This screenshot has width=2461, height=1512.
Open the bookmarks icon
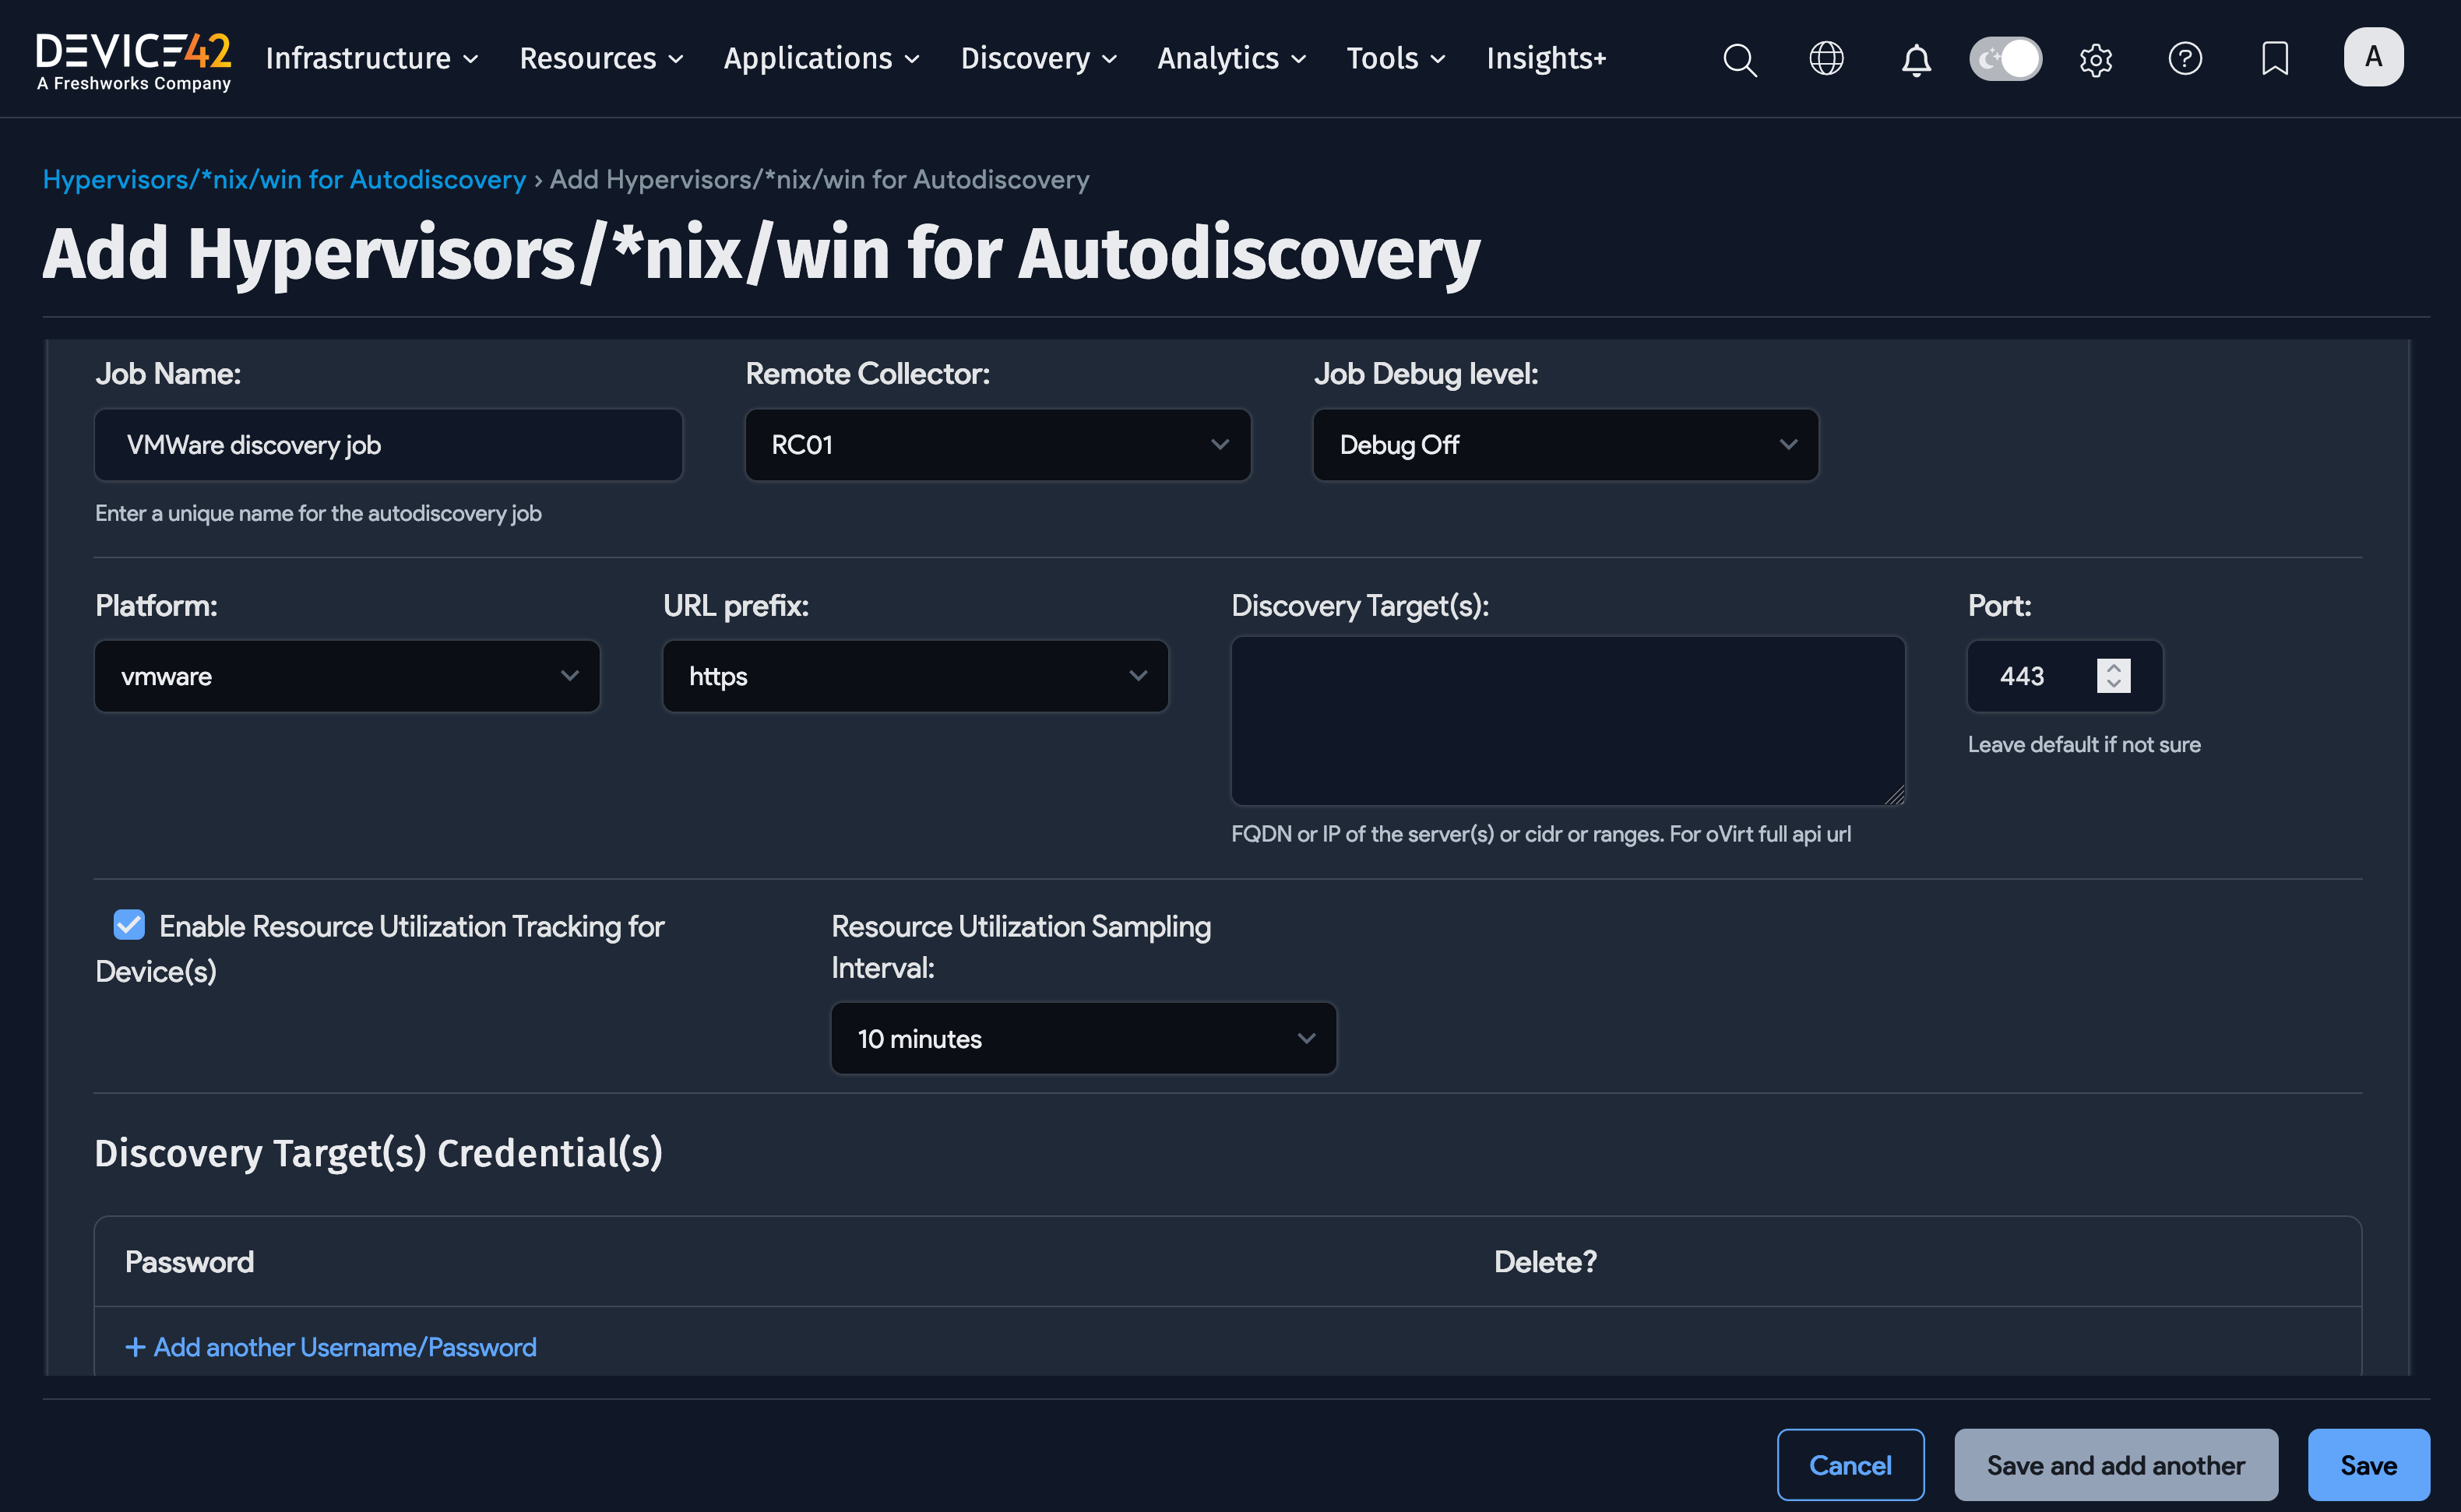[x=2274, y=59]
